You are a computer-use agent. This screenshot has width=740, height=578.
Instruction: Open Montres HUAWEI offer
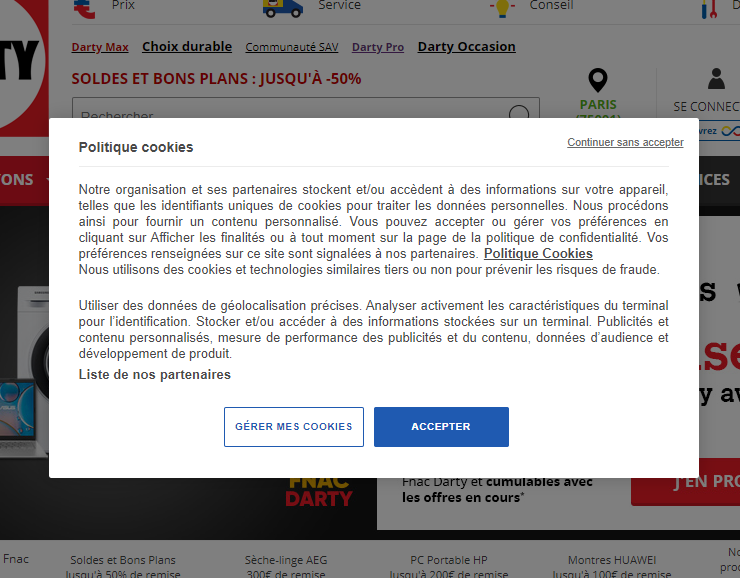(612, 567)
